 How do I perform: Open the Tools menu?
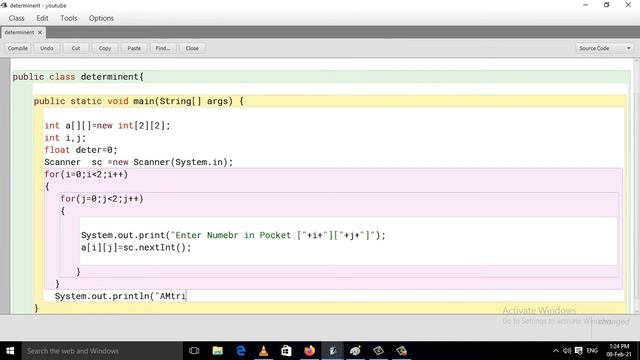coord(69,18)
